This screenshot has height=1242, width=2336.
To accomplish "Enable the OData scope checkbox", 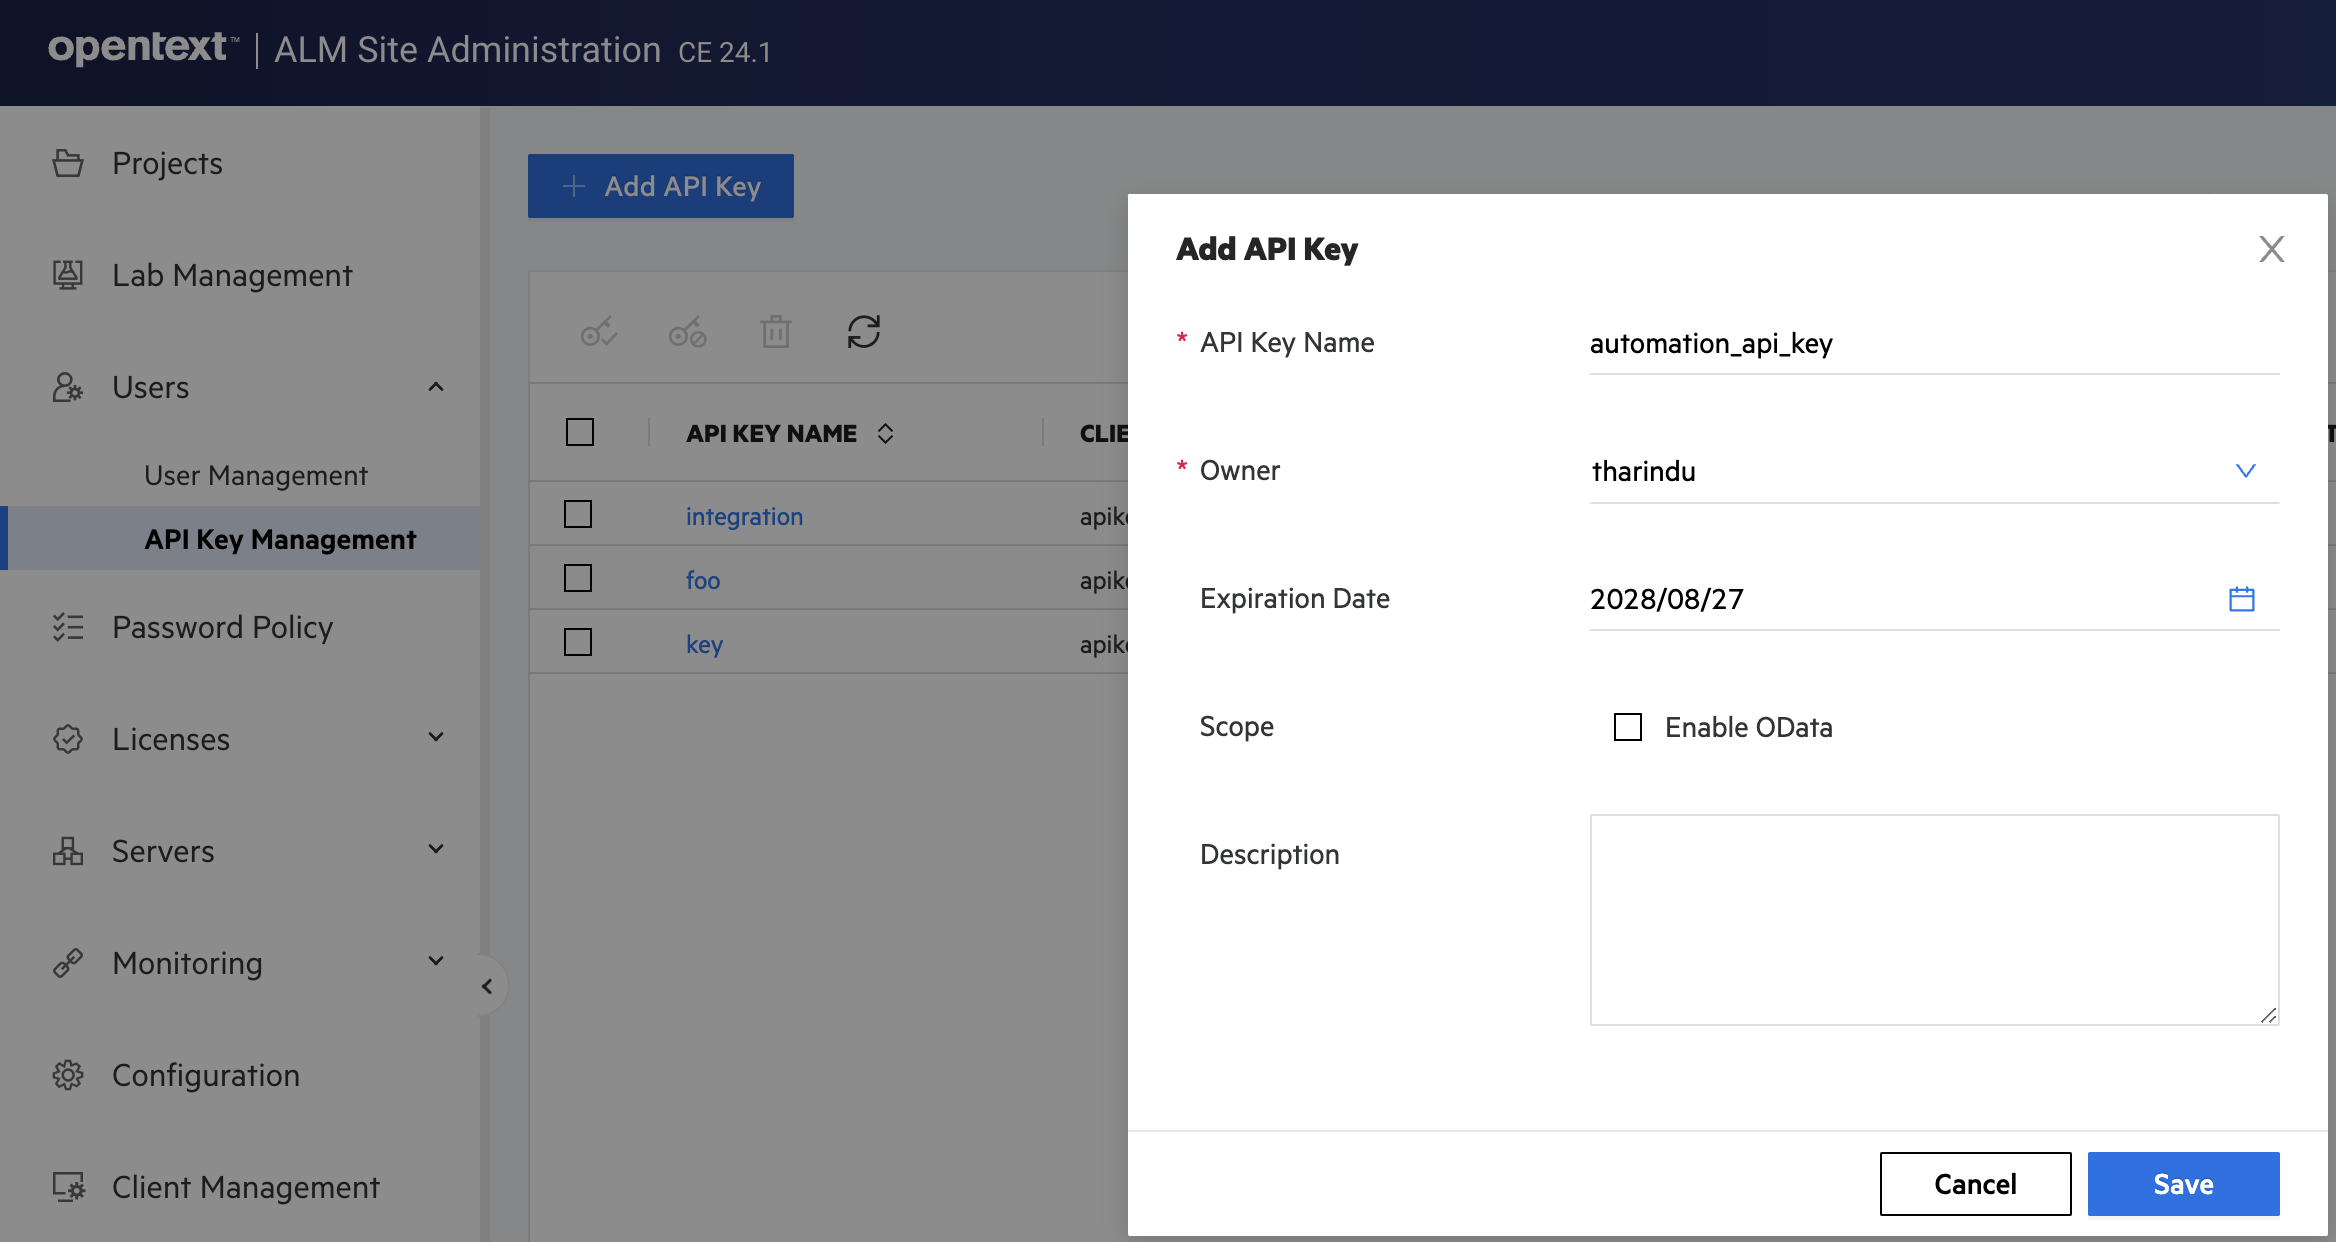I will (1627, 727).
